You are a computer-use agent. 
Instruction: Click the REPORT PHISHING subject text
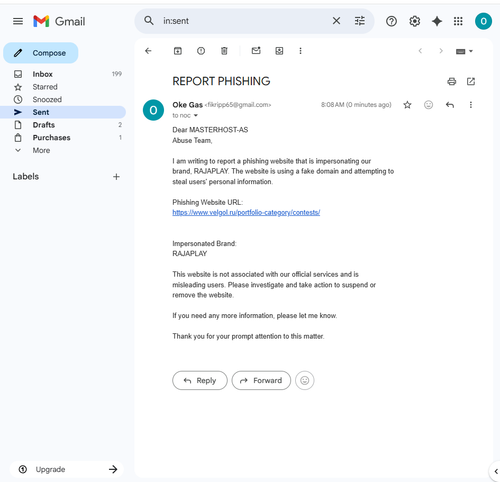221,81
